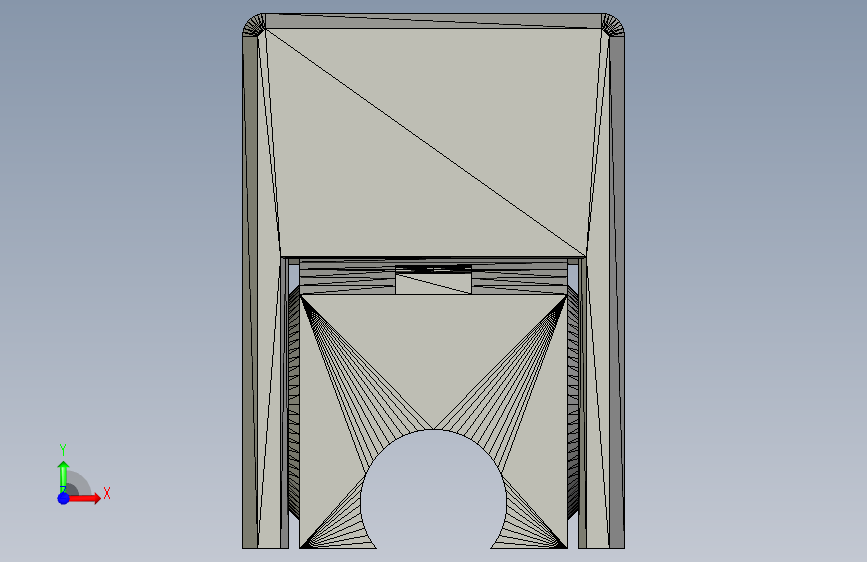This screenshot has width=867, height=562.
Task: Select the small rectangular face at the model center
Action: pyautogui.click(x=434, y=283)
